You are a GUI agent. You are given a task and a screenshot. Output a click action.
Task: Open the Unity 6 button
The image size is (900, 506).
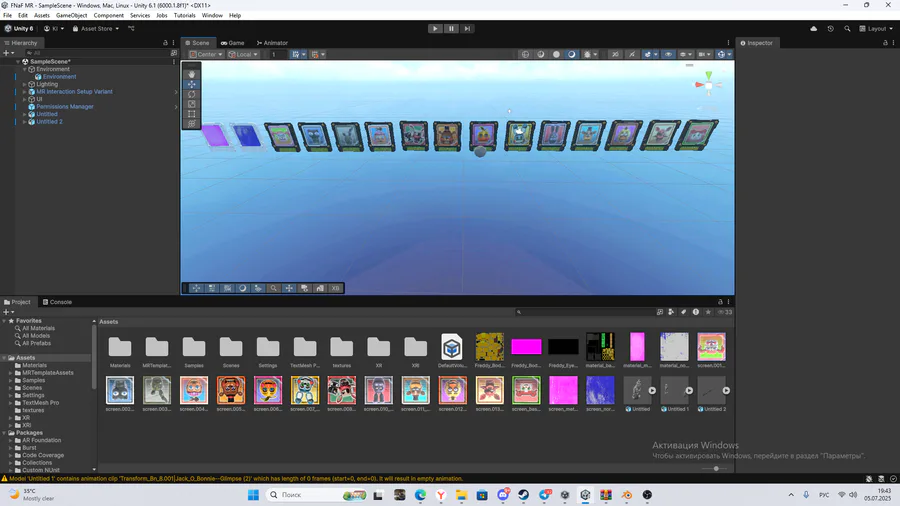pyautogui.click(x=19, y=29)
